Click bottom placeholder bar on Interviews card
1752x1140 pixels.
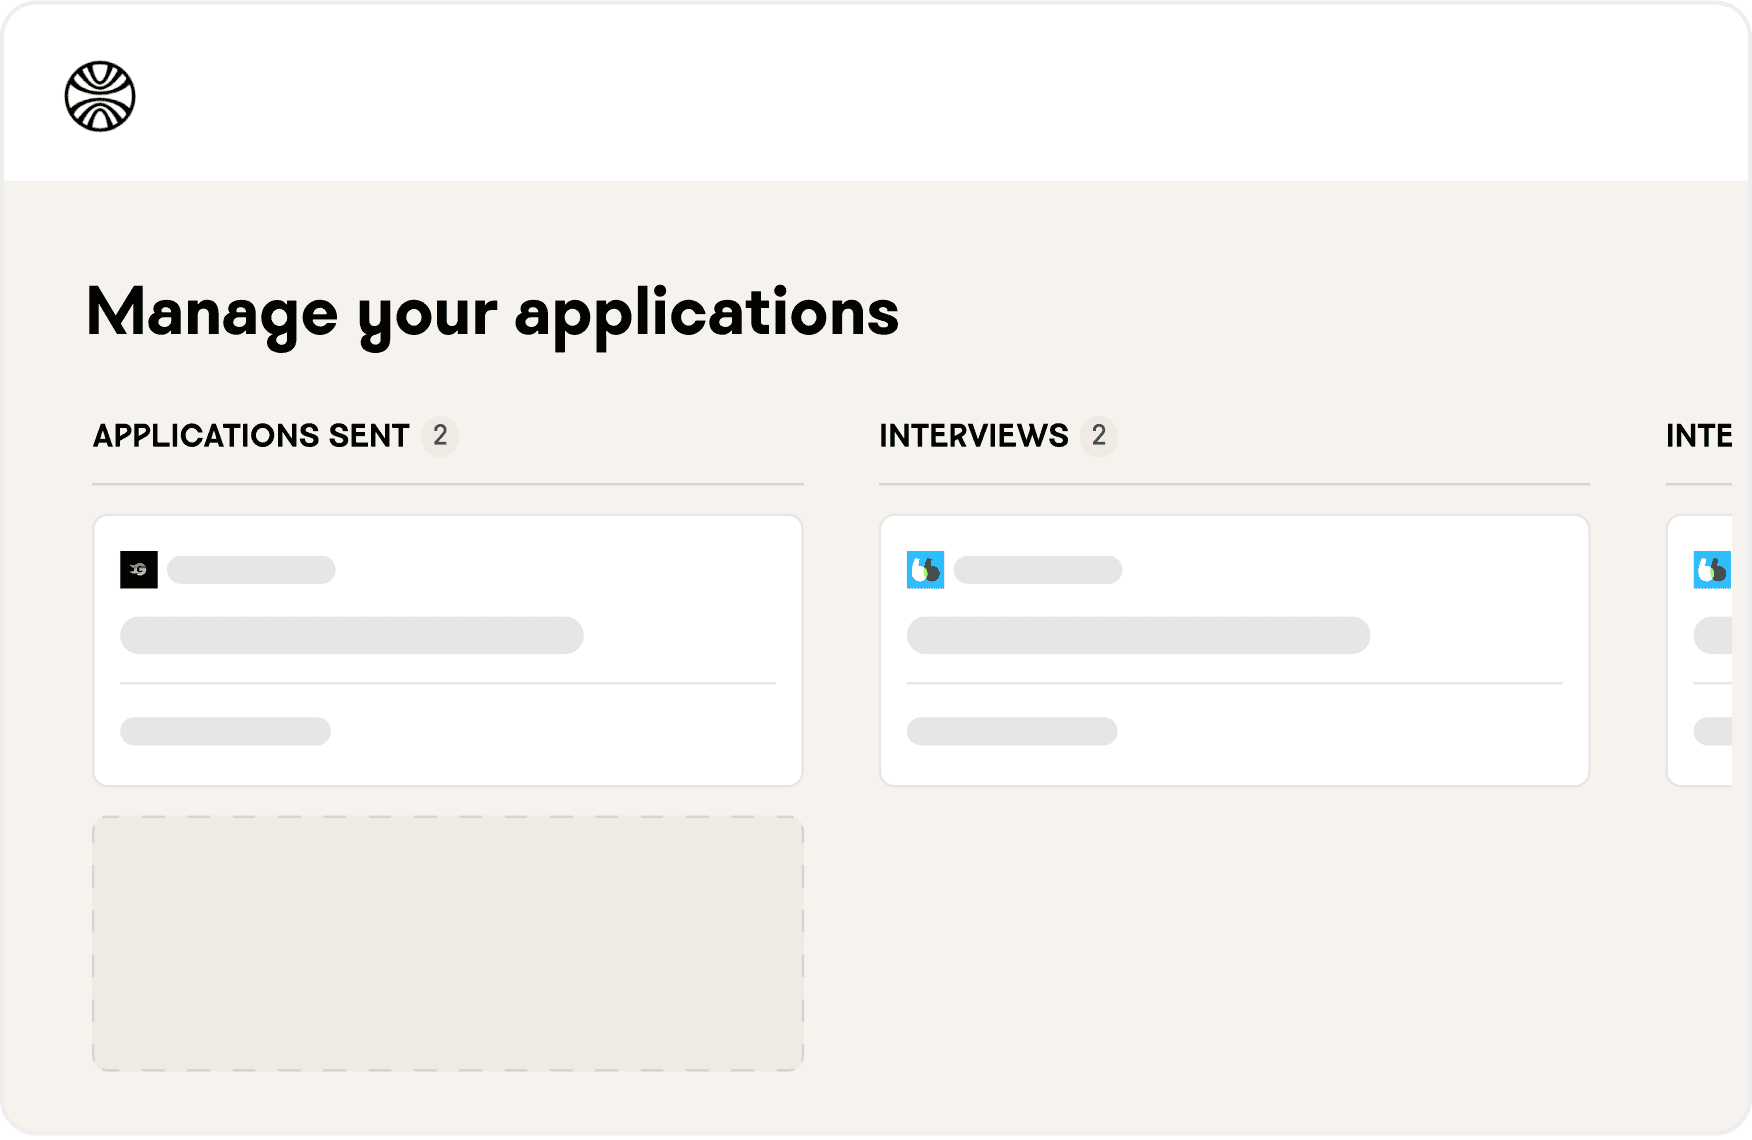(x=1012, y=731)
